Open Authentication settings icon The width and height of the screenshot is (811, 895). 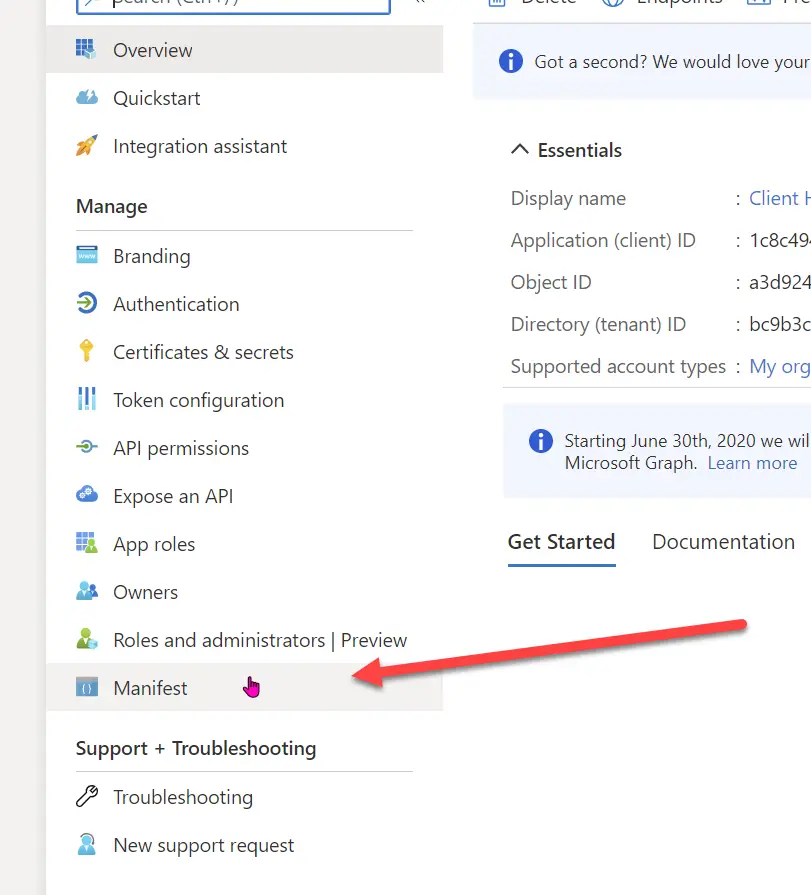click(87, 303)
